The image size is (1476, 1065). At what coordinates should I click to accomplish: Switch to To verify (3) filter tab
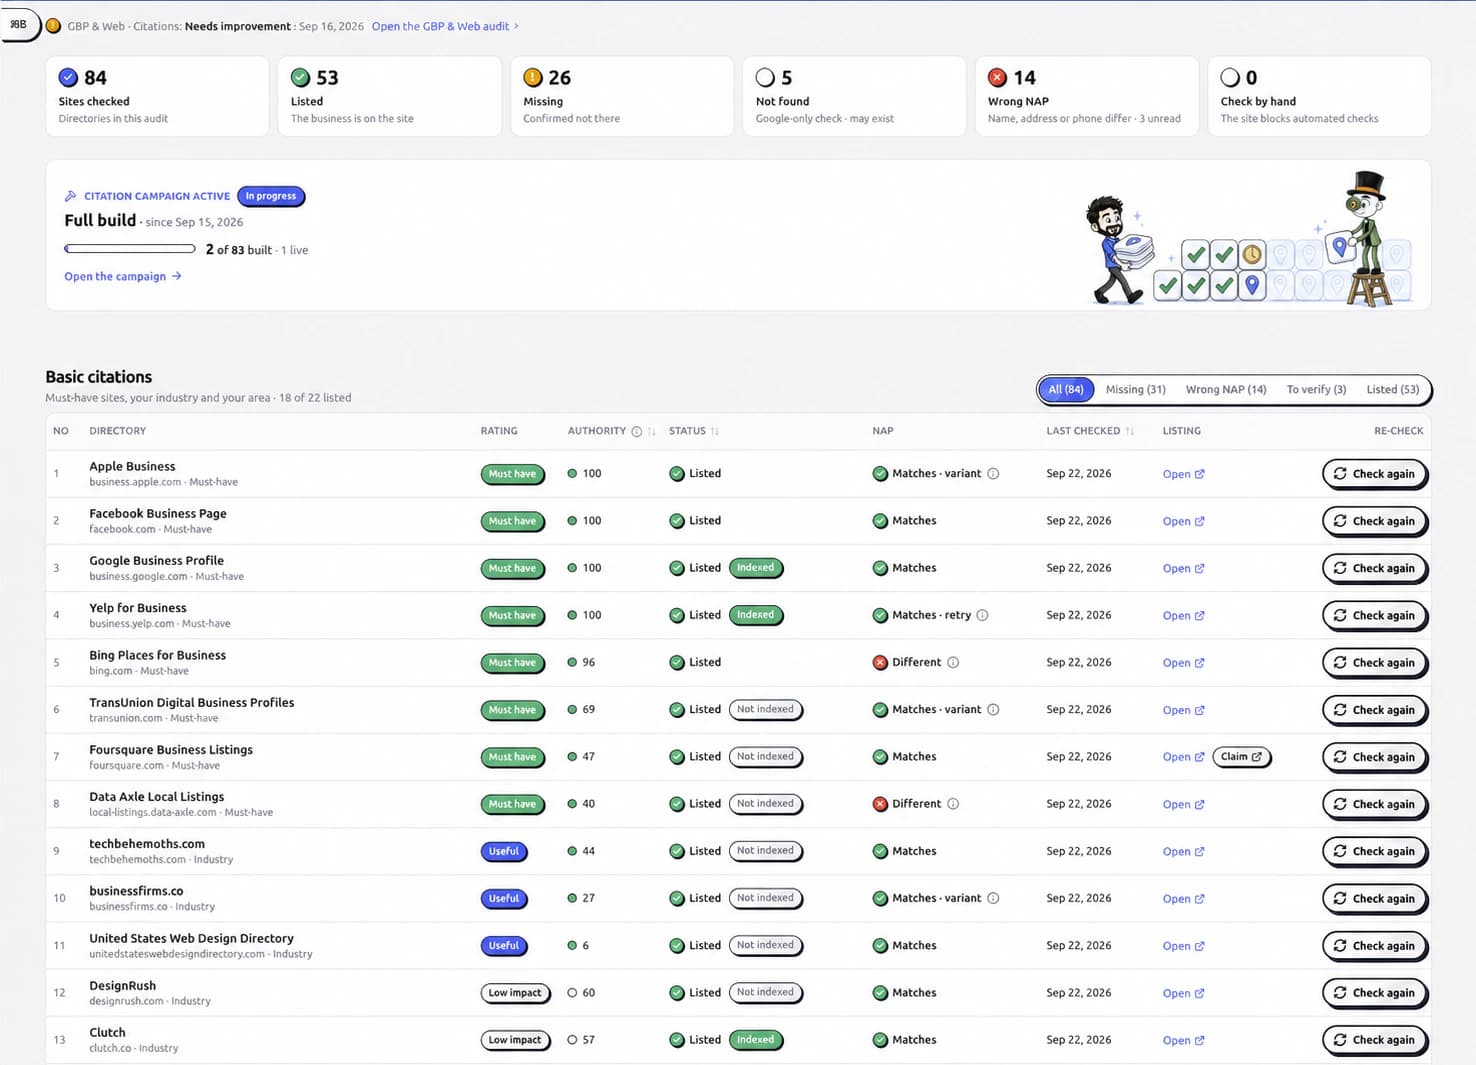(x=1316, y=389)
